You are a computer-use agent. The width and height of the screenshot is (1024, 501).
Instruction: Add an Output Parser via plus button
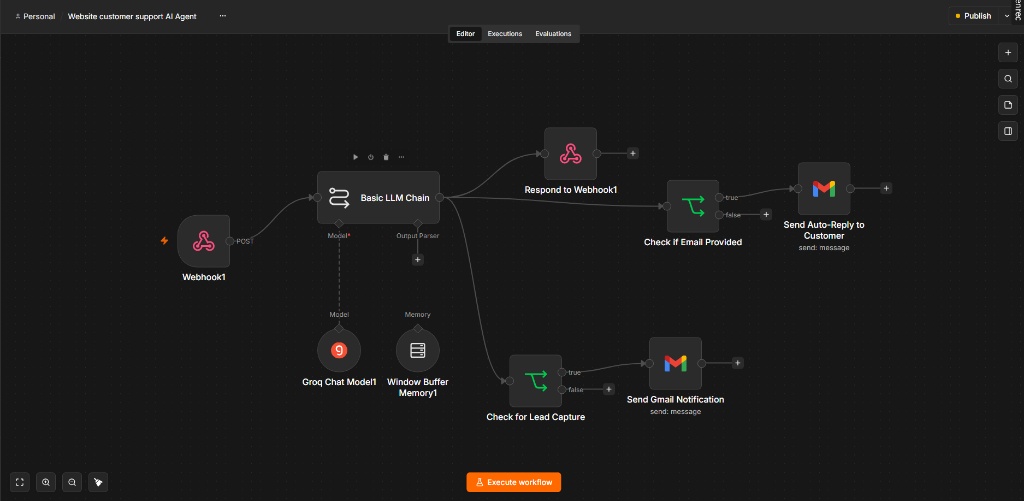tap(418, 259)
